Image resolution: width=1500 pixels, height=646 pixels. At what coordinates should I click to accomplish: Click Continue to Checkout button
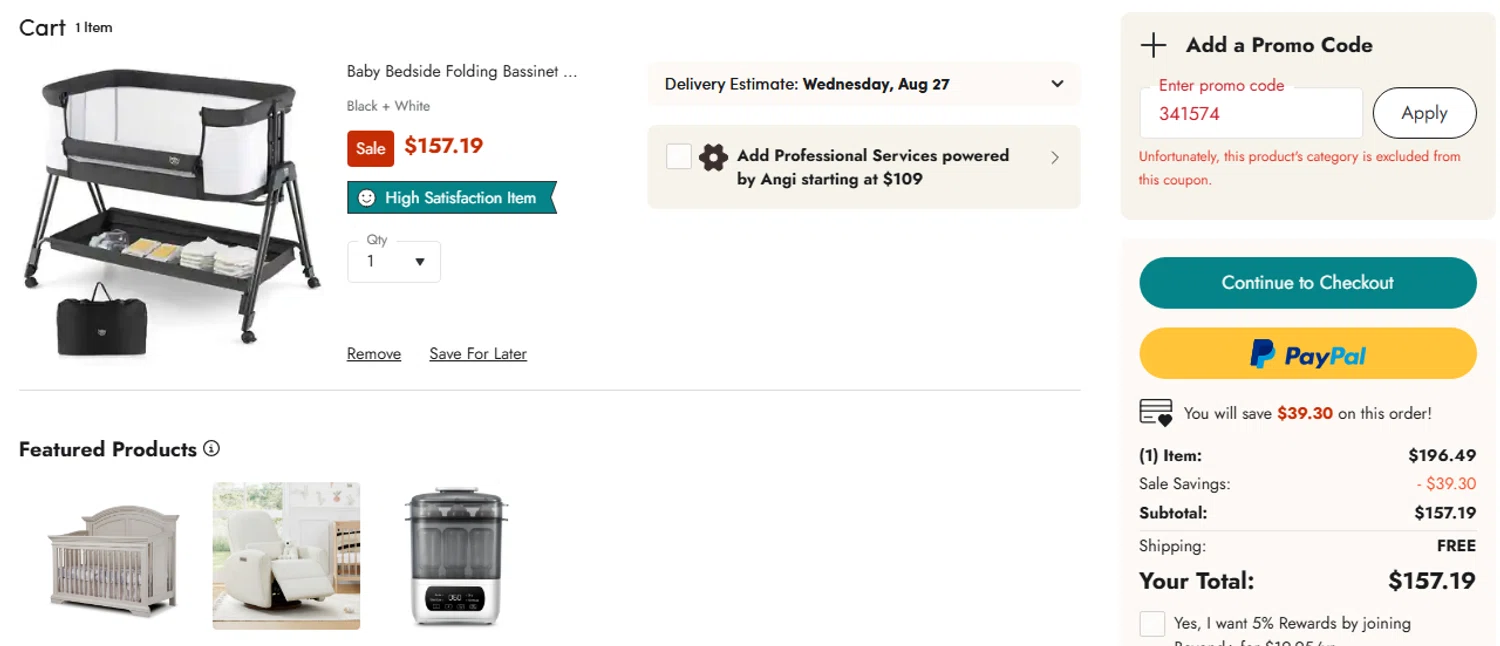click(x=1307, y=283)
